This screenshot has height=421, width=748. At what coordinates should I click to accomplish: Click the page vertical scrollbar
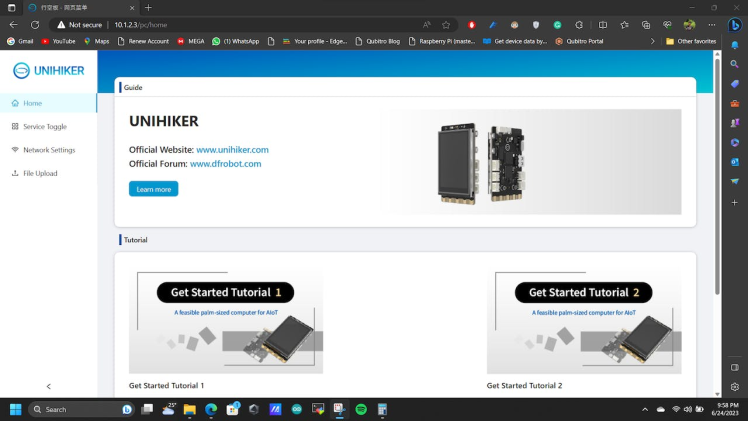(717, 176)
